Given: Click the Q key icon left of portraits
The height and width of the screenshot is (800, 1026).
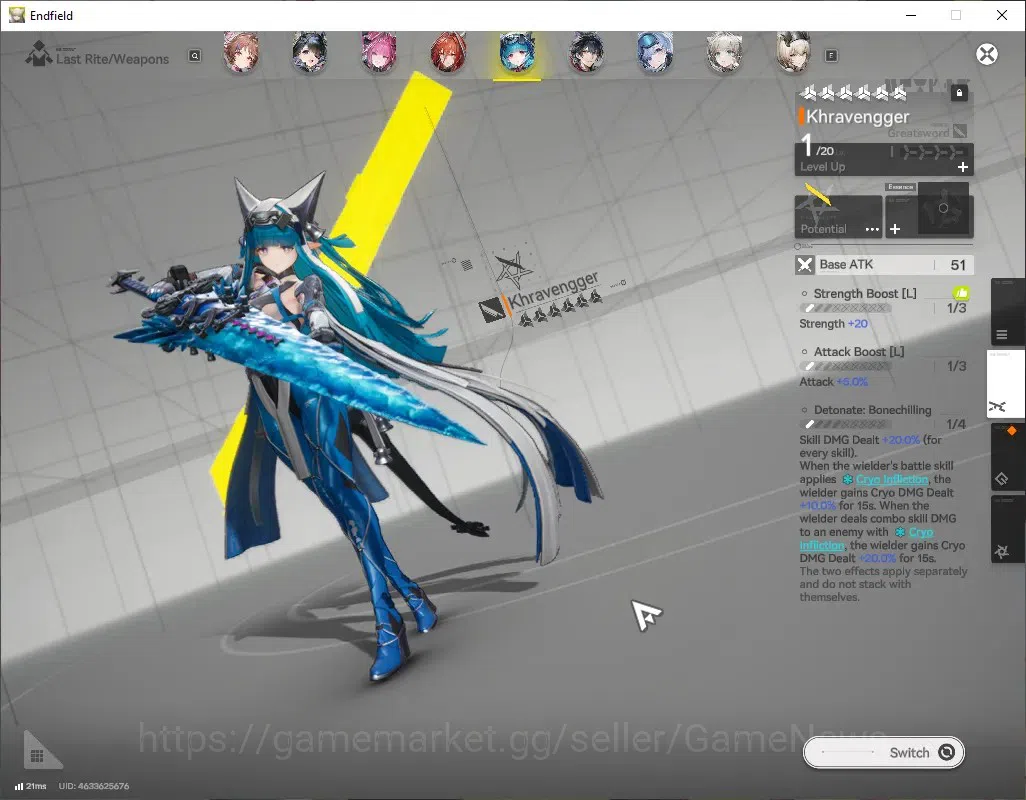Looking at the screenshot, I should click(194, 56).
